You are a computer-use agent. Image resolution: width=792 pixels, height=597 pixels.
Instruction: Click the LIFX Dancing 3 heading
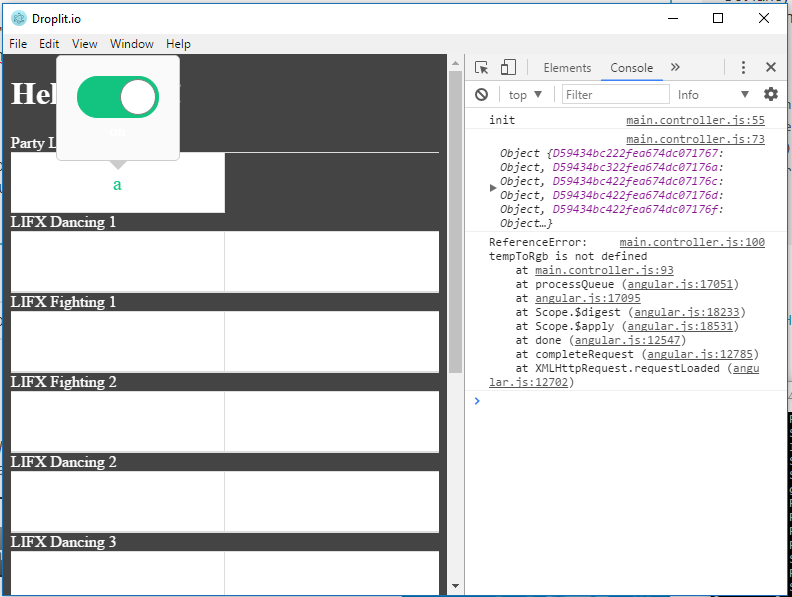[x=63, y=542]
